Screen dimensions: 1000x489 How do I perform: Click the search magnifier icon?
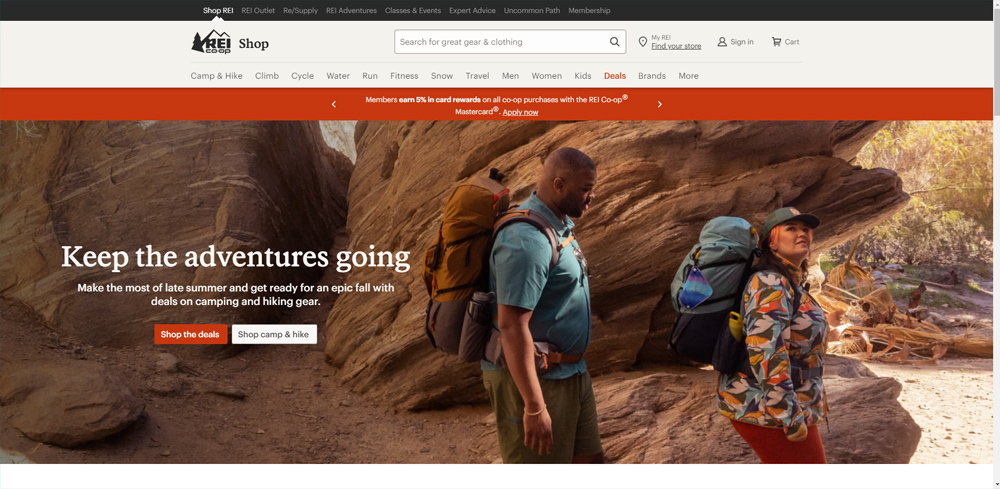[614, 42]
